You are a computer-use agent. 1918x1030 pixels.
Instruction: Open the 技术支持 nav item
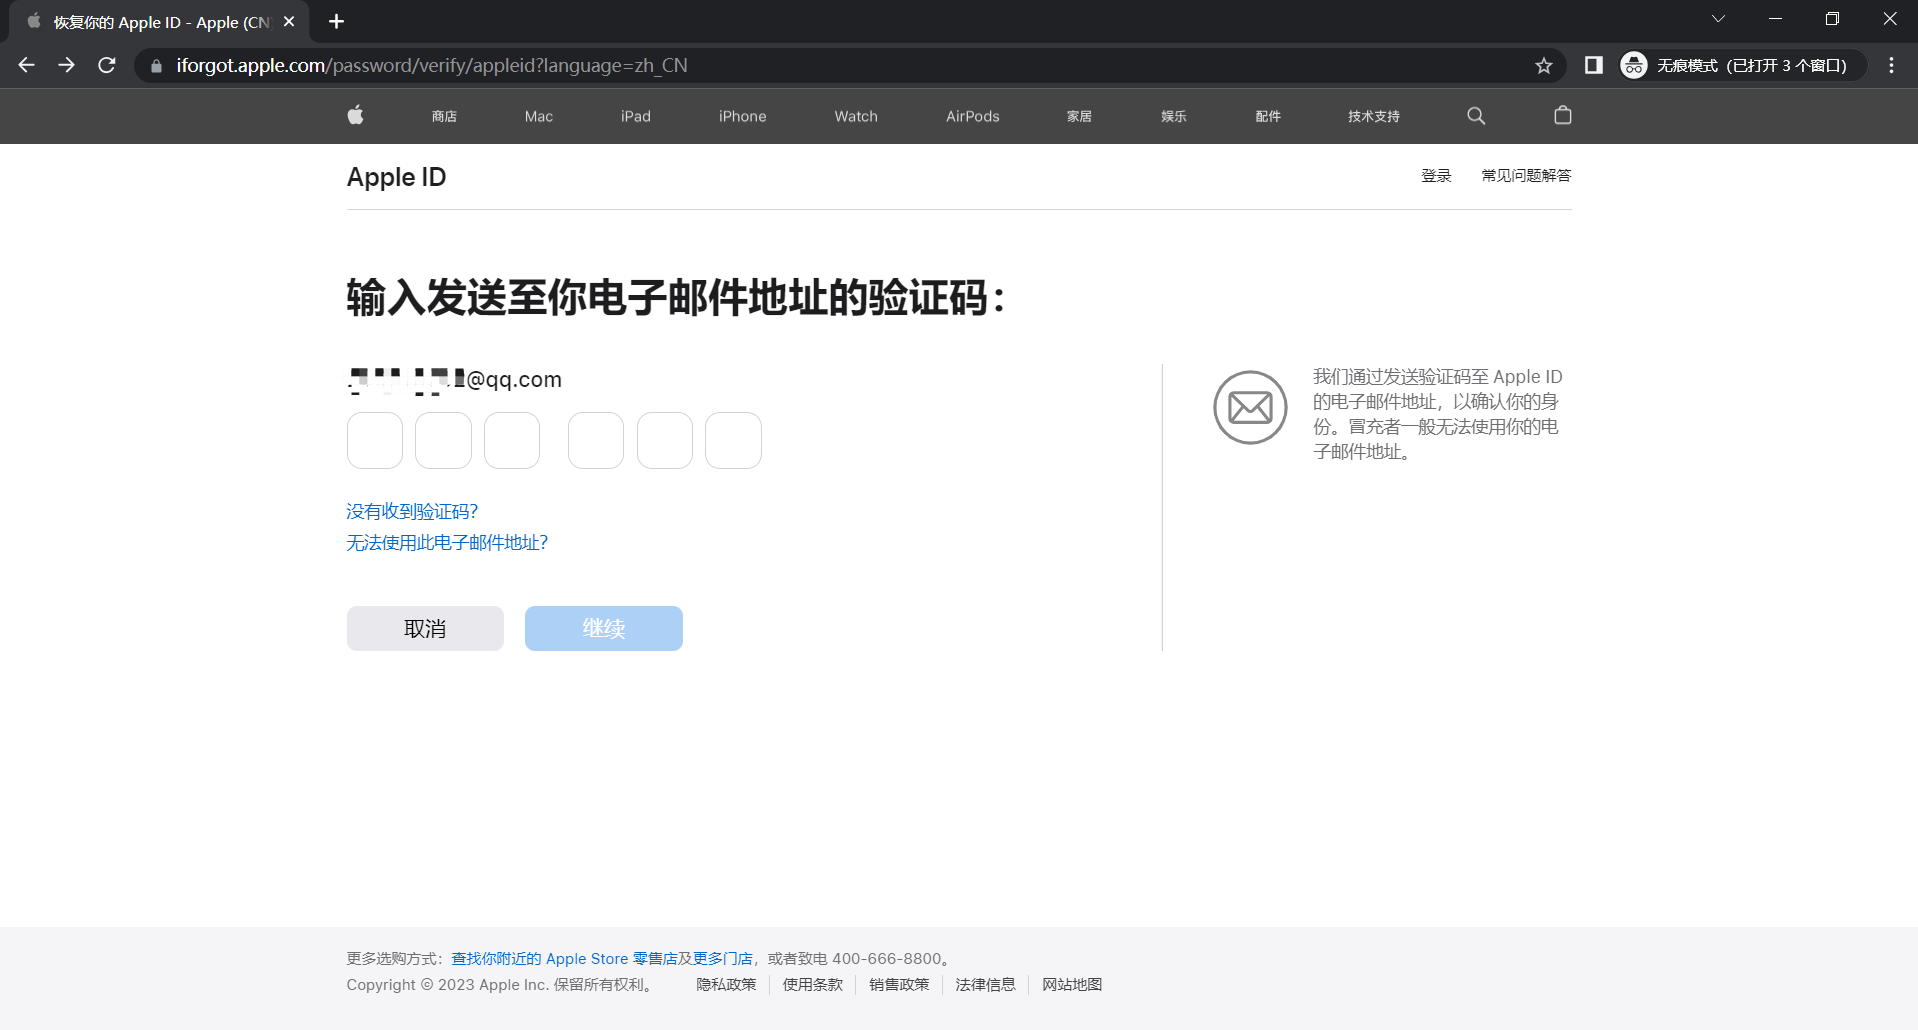point(1374,116)
